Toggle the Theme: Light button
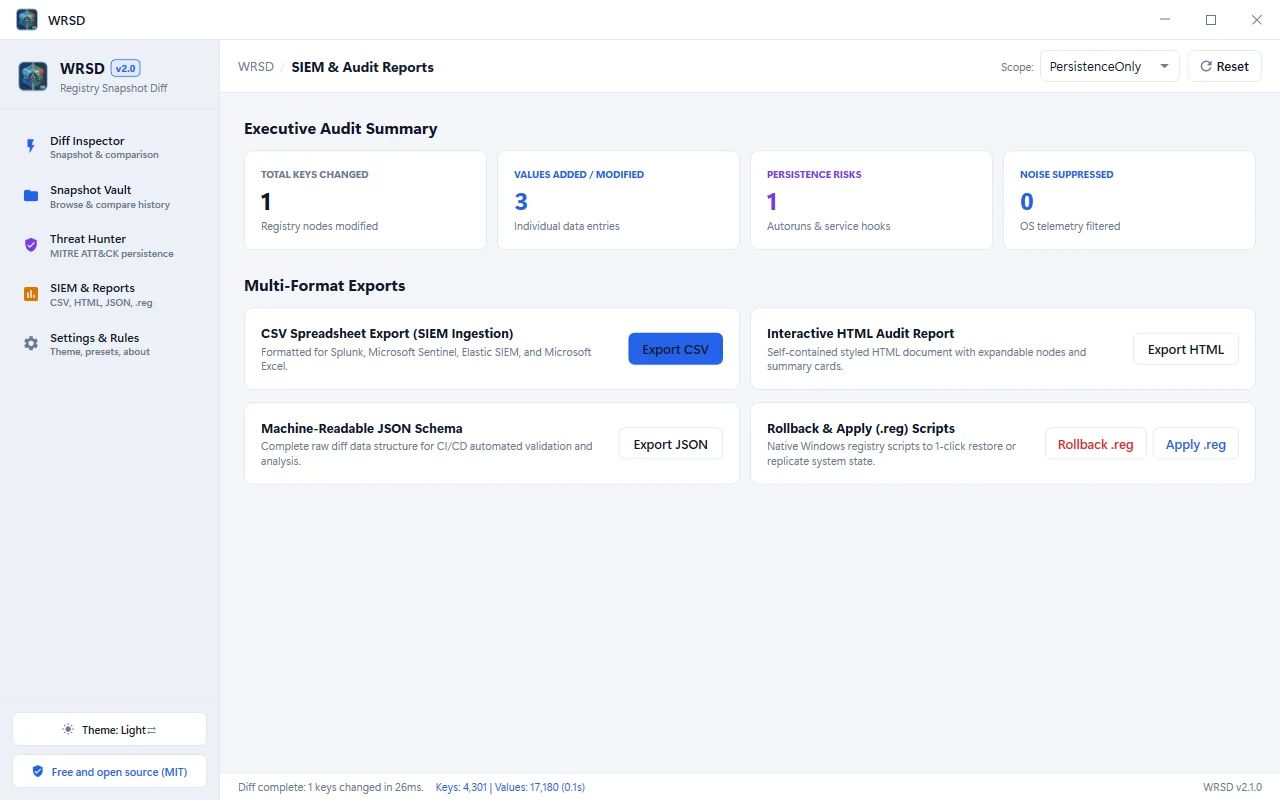This screenshot has width=1280, height=800. 110,730
